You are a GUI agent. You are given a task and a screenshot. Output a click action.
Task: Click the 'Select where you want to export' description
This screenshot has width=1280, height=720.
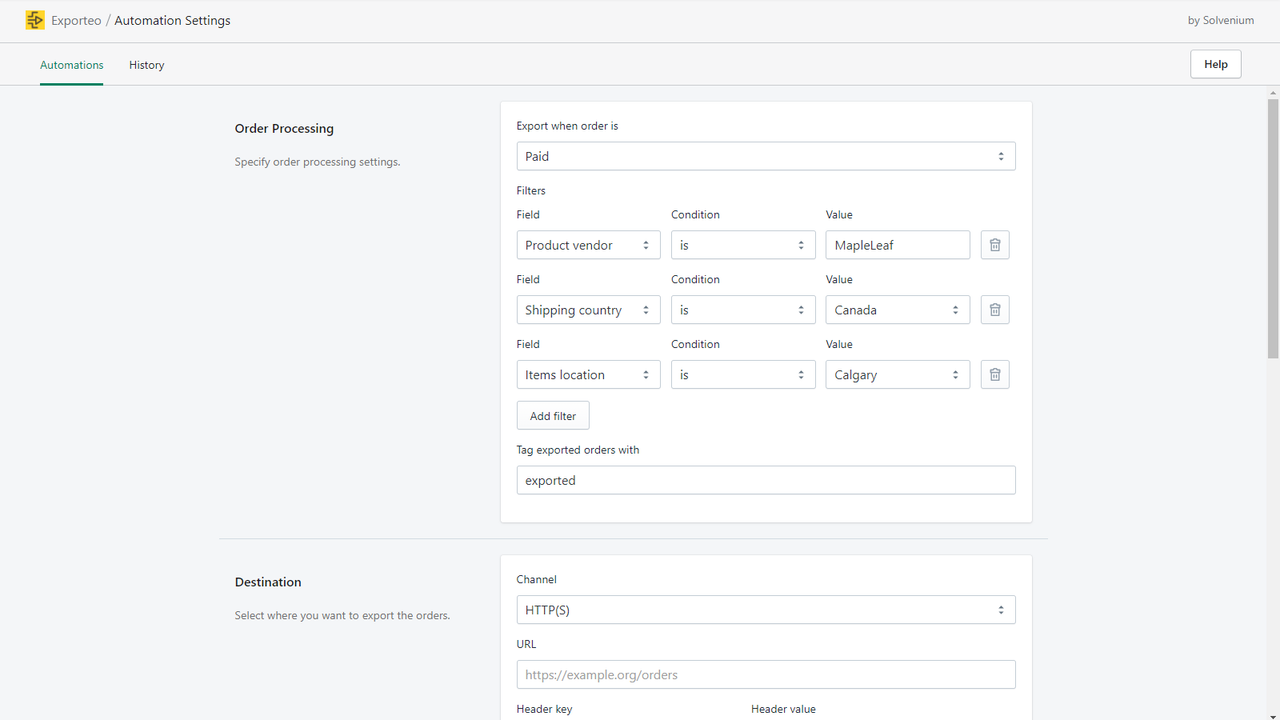(342, 616)
